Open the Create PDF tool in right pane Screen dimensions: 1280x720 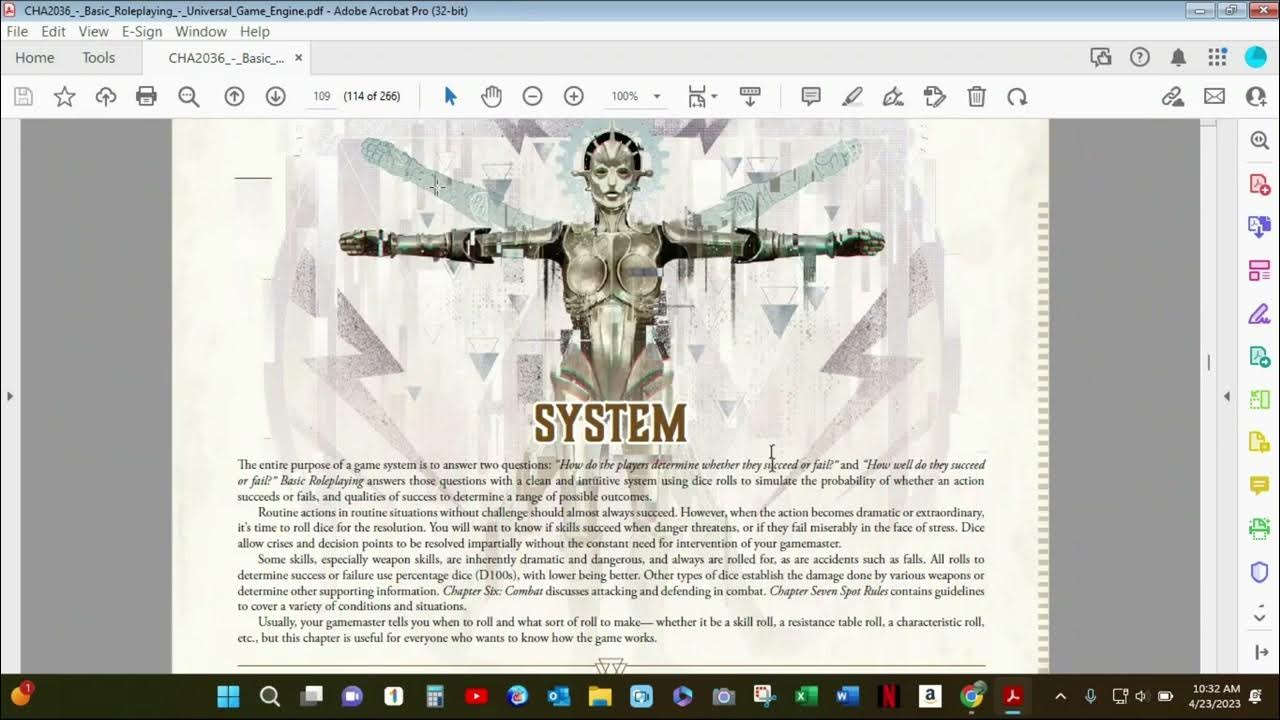coord(1259,184)
